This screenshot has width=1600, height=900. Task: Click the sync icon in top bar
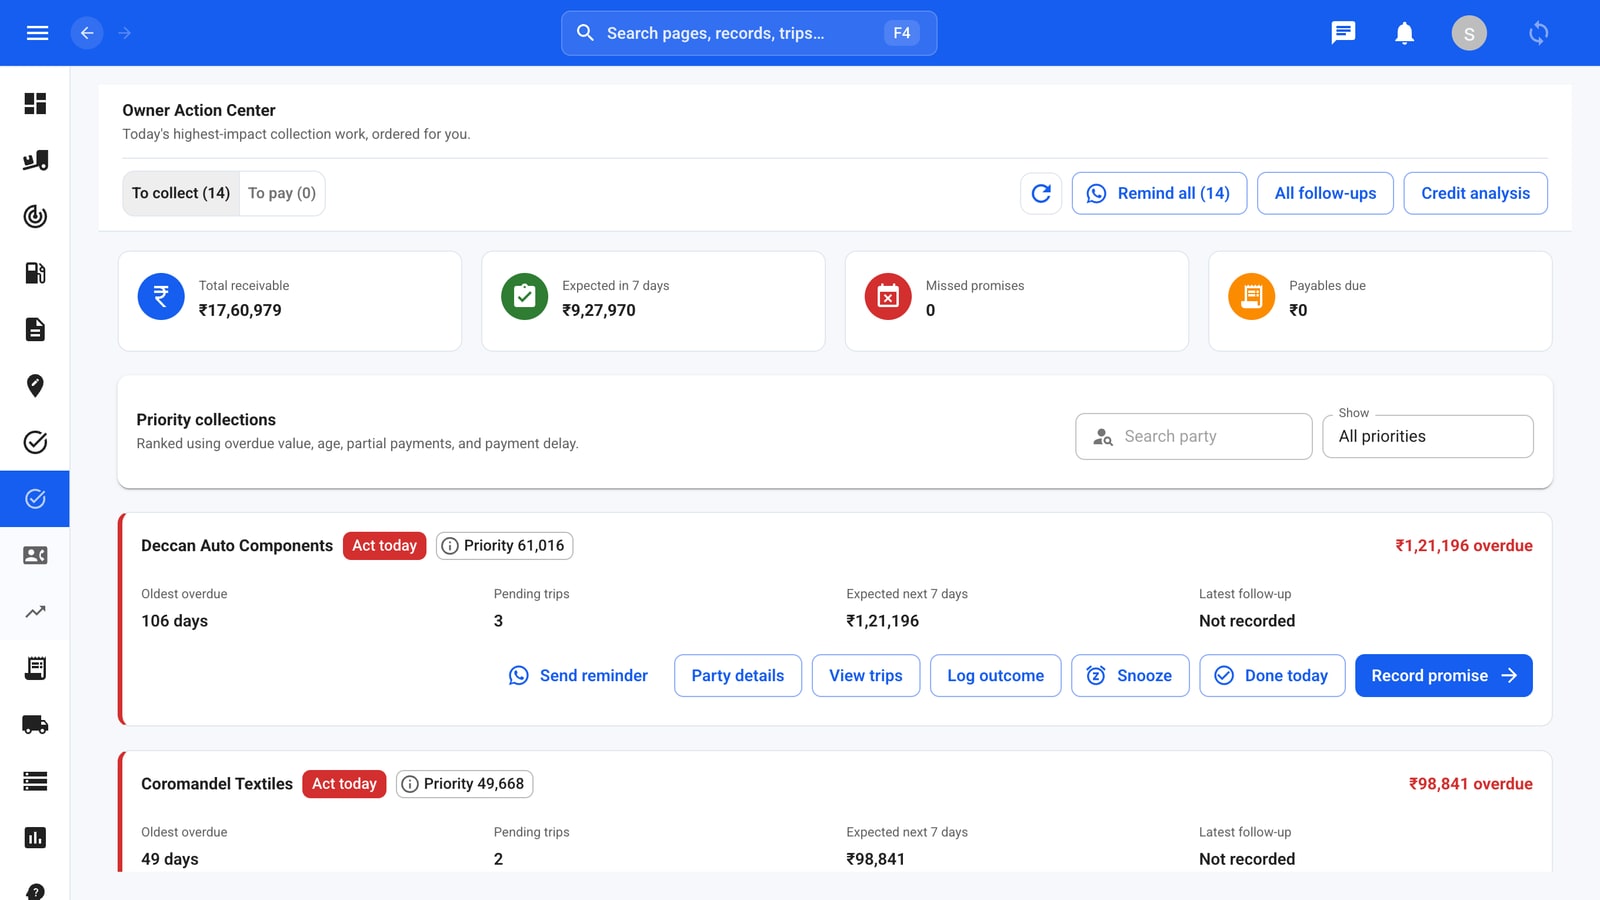coord(1538,33)
